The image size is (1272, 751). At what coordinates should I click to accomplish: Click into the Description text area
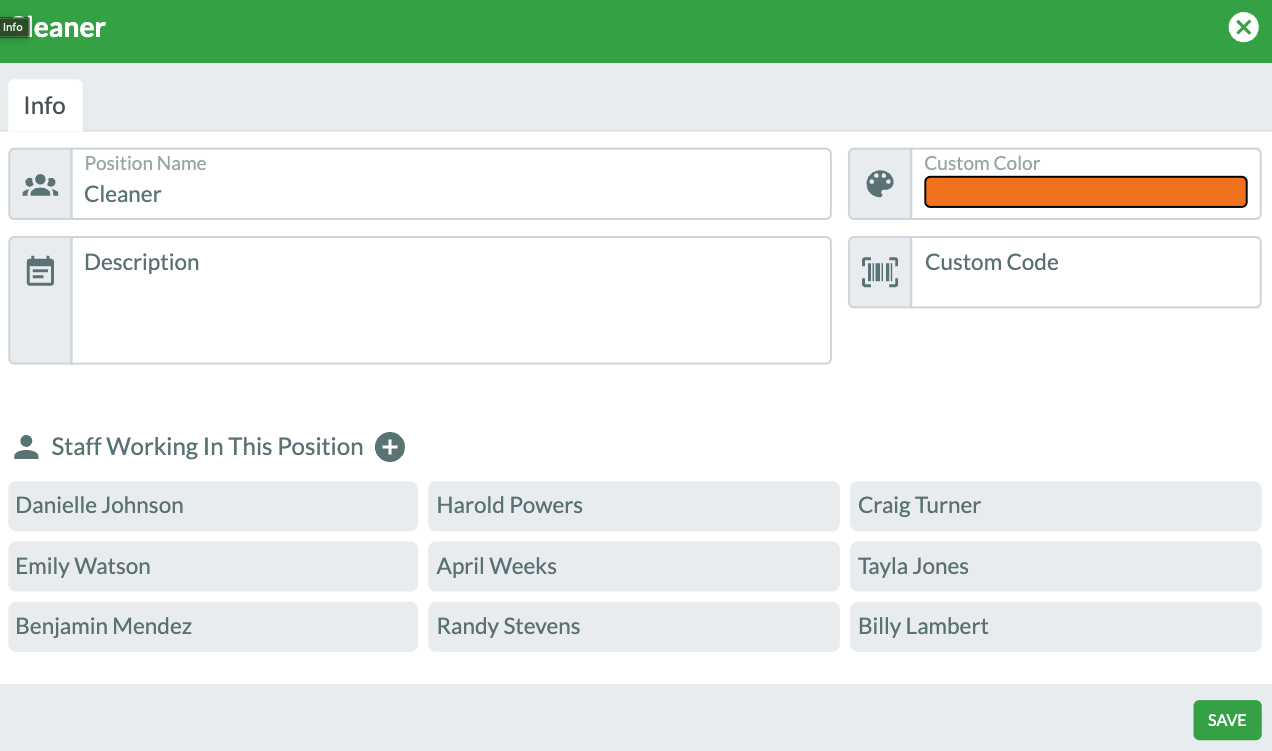click(451, 300)
